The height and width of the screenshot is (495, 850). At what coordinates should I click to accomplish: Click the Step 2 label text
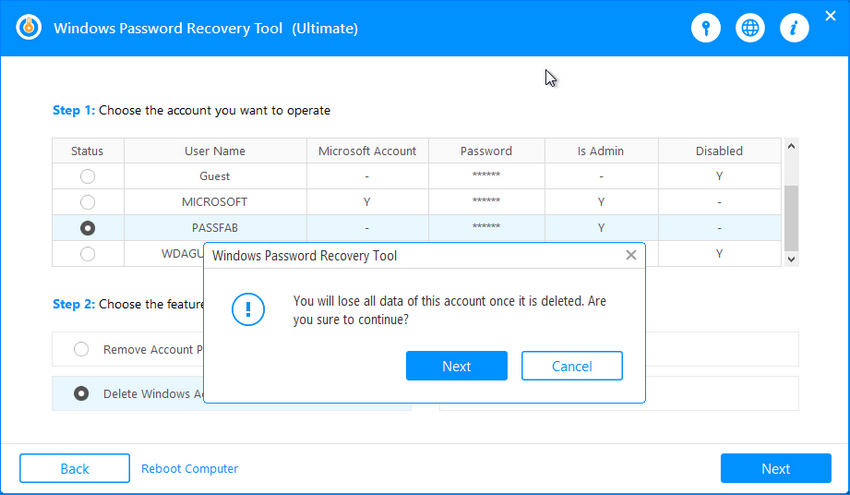74,304
